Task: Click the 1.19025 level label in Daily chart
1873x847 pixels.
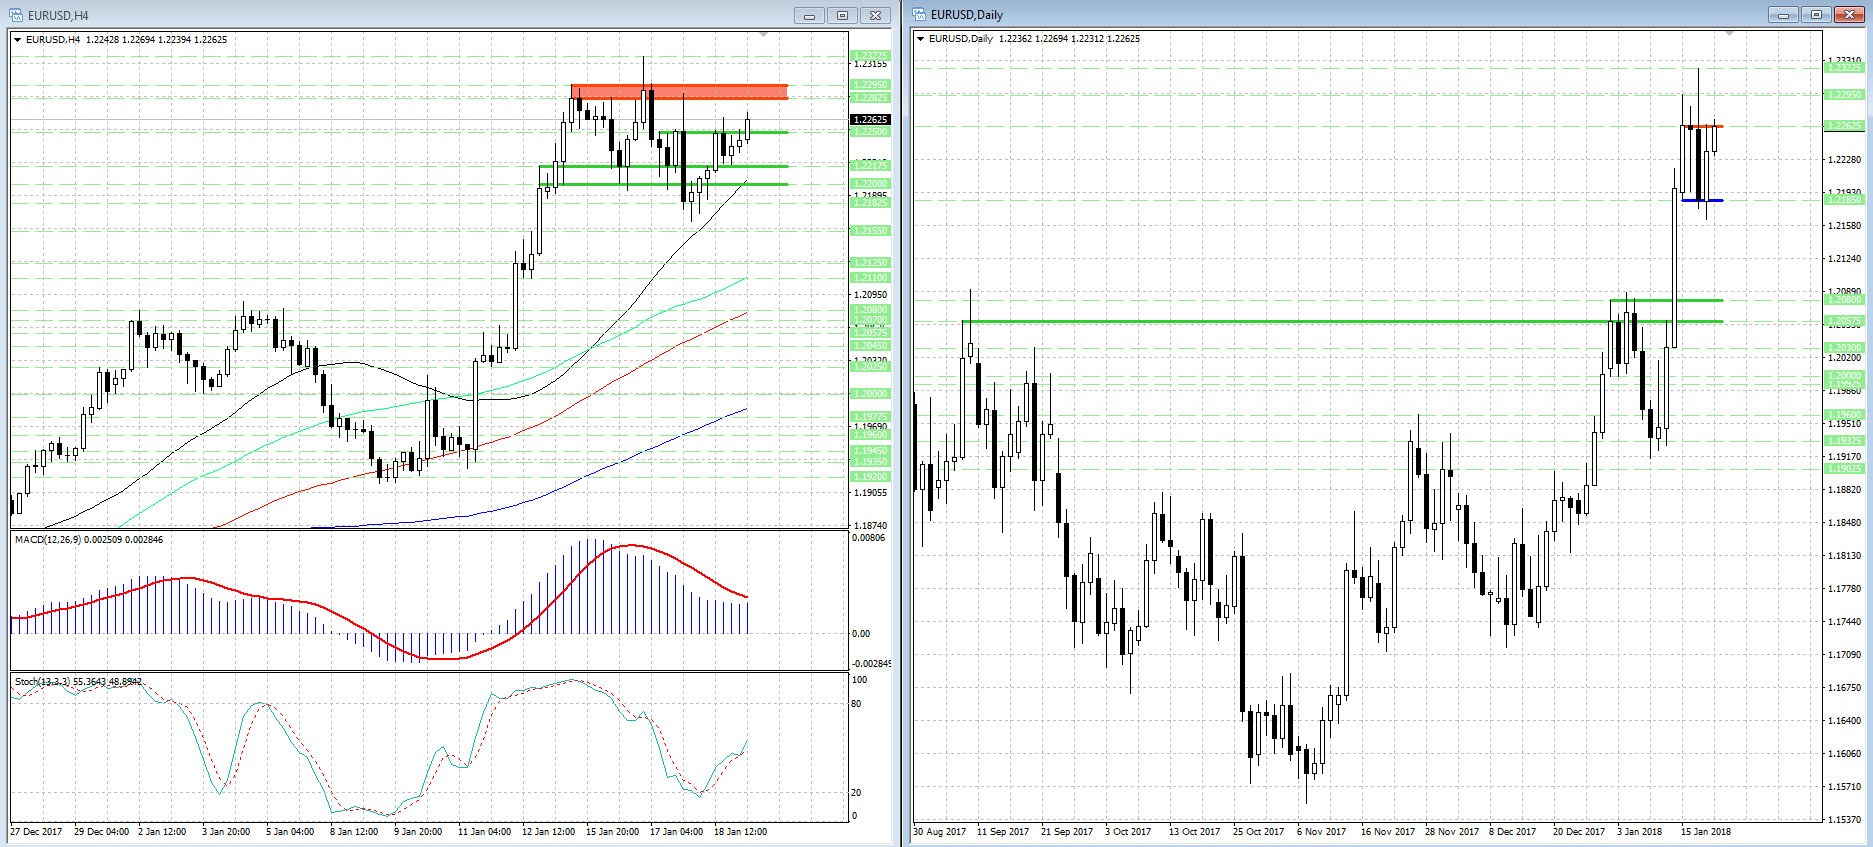Action: pos(1844,469)
